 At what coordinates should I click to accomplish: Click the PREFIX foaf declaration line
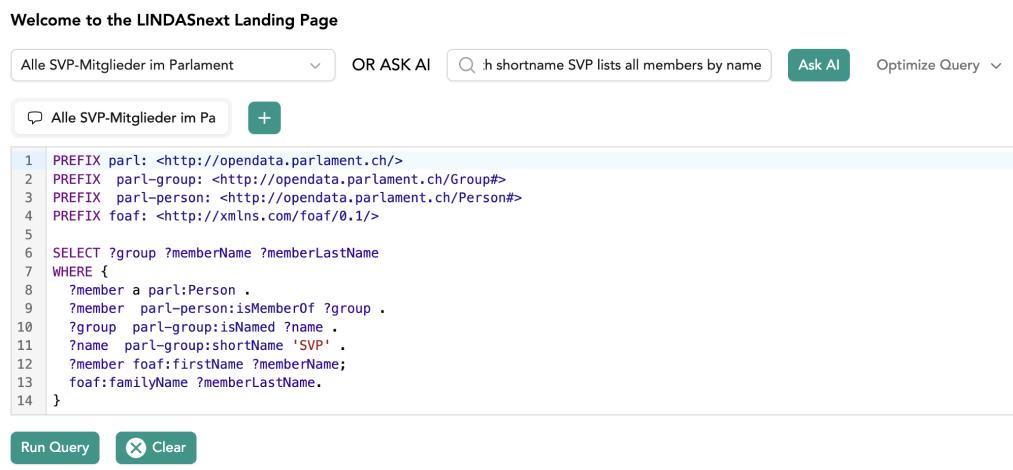point(215,216)
